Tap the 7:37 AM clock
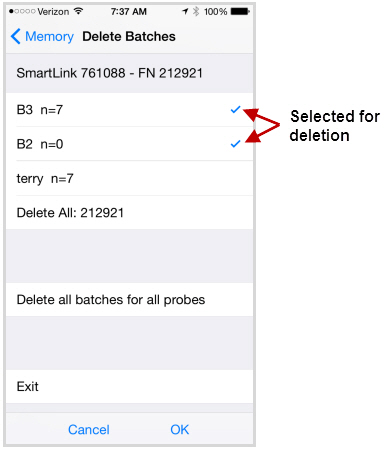The width and height of the screenshot is (384, 452). pos(129,11)
